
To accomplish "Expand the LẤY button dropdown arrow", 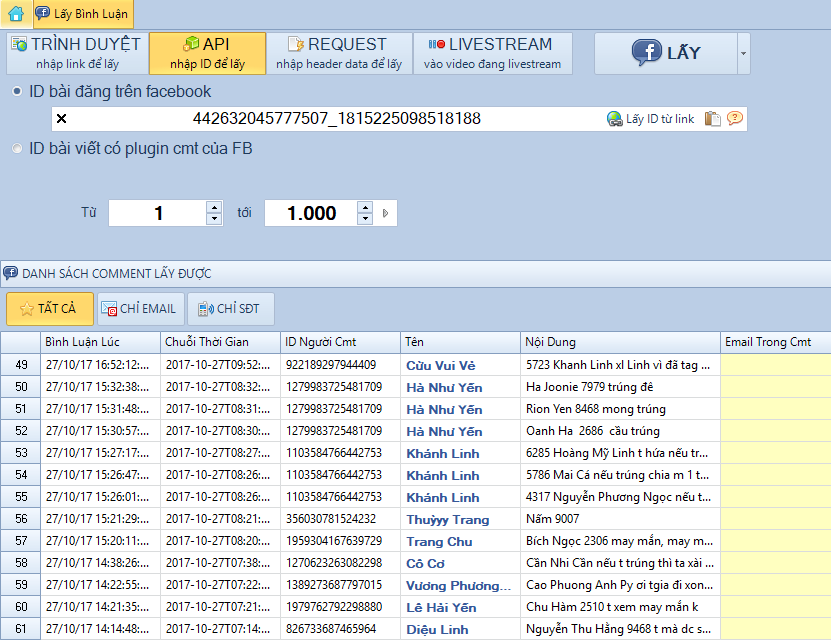I will pyautogui.click(x=744, y=53).
